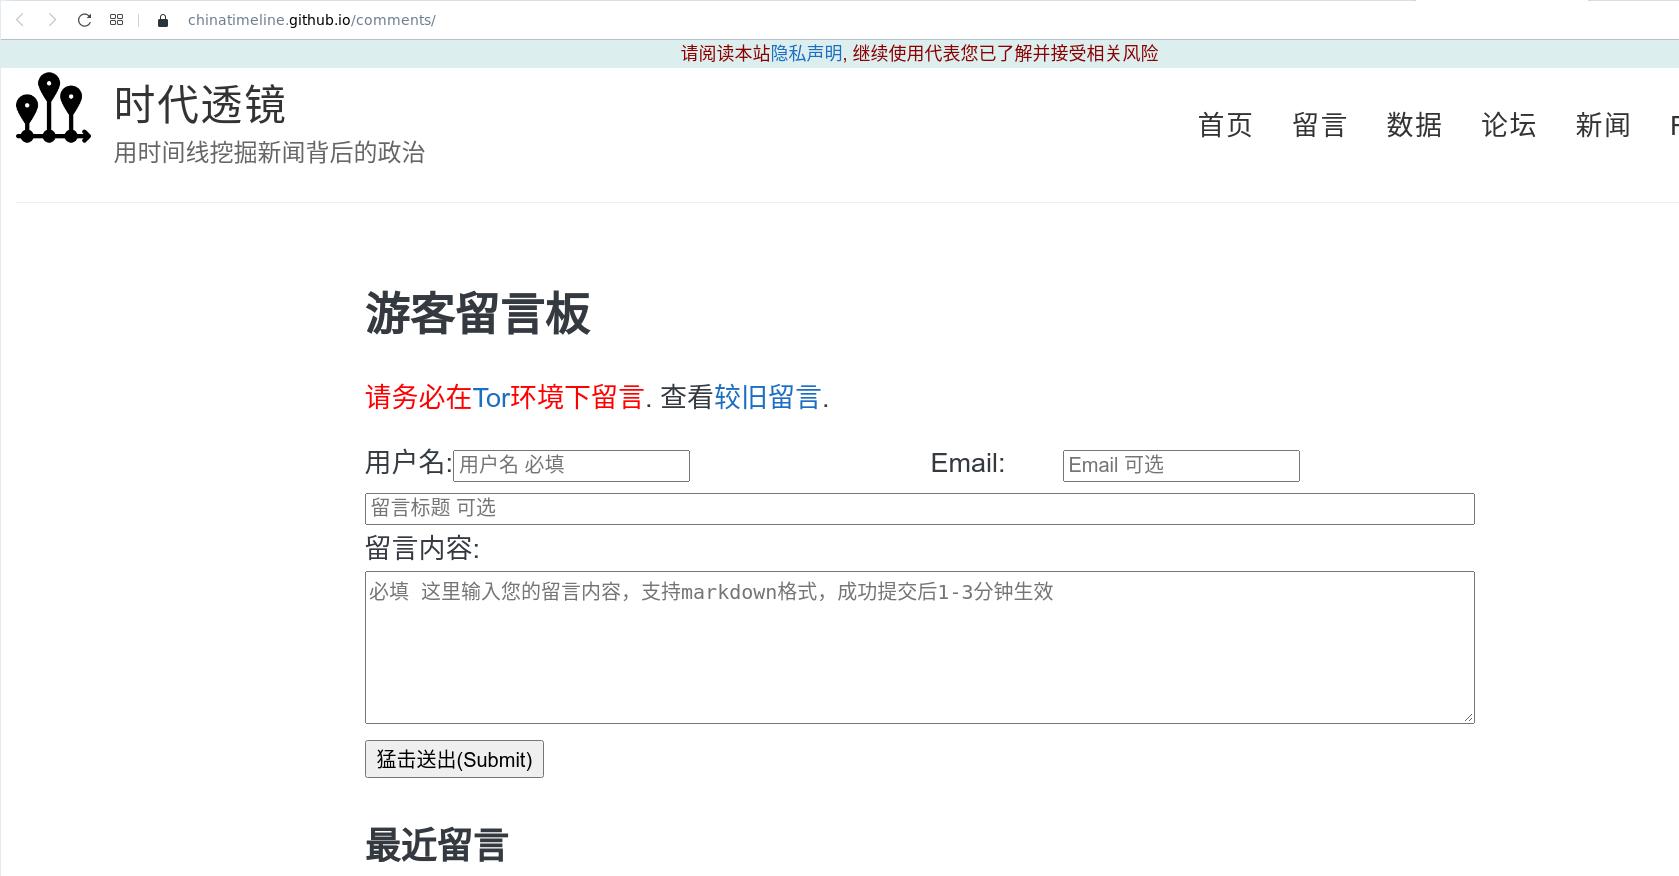This screenshot has width=1679, height=876.
Task: Open 留言 navigation item
Action: coord(1319,125)
